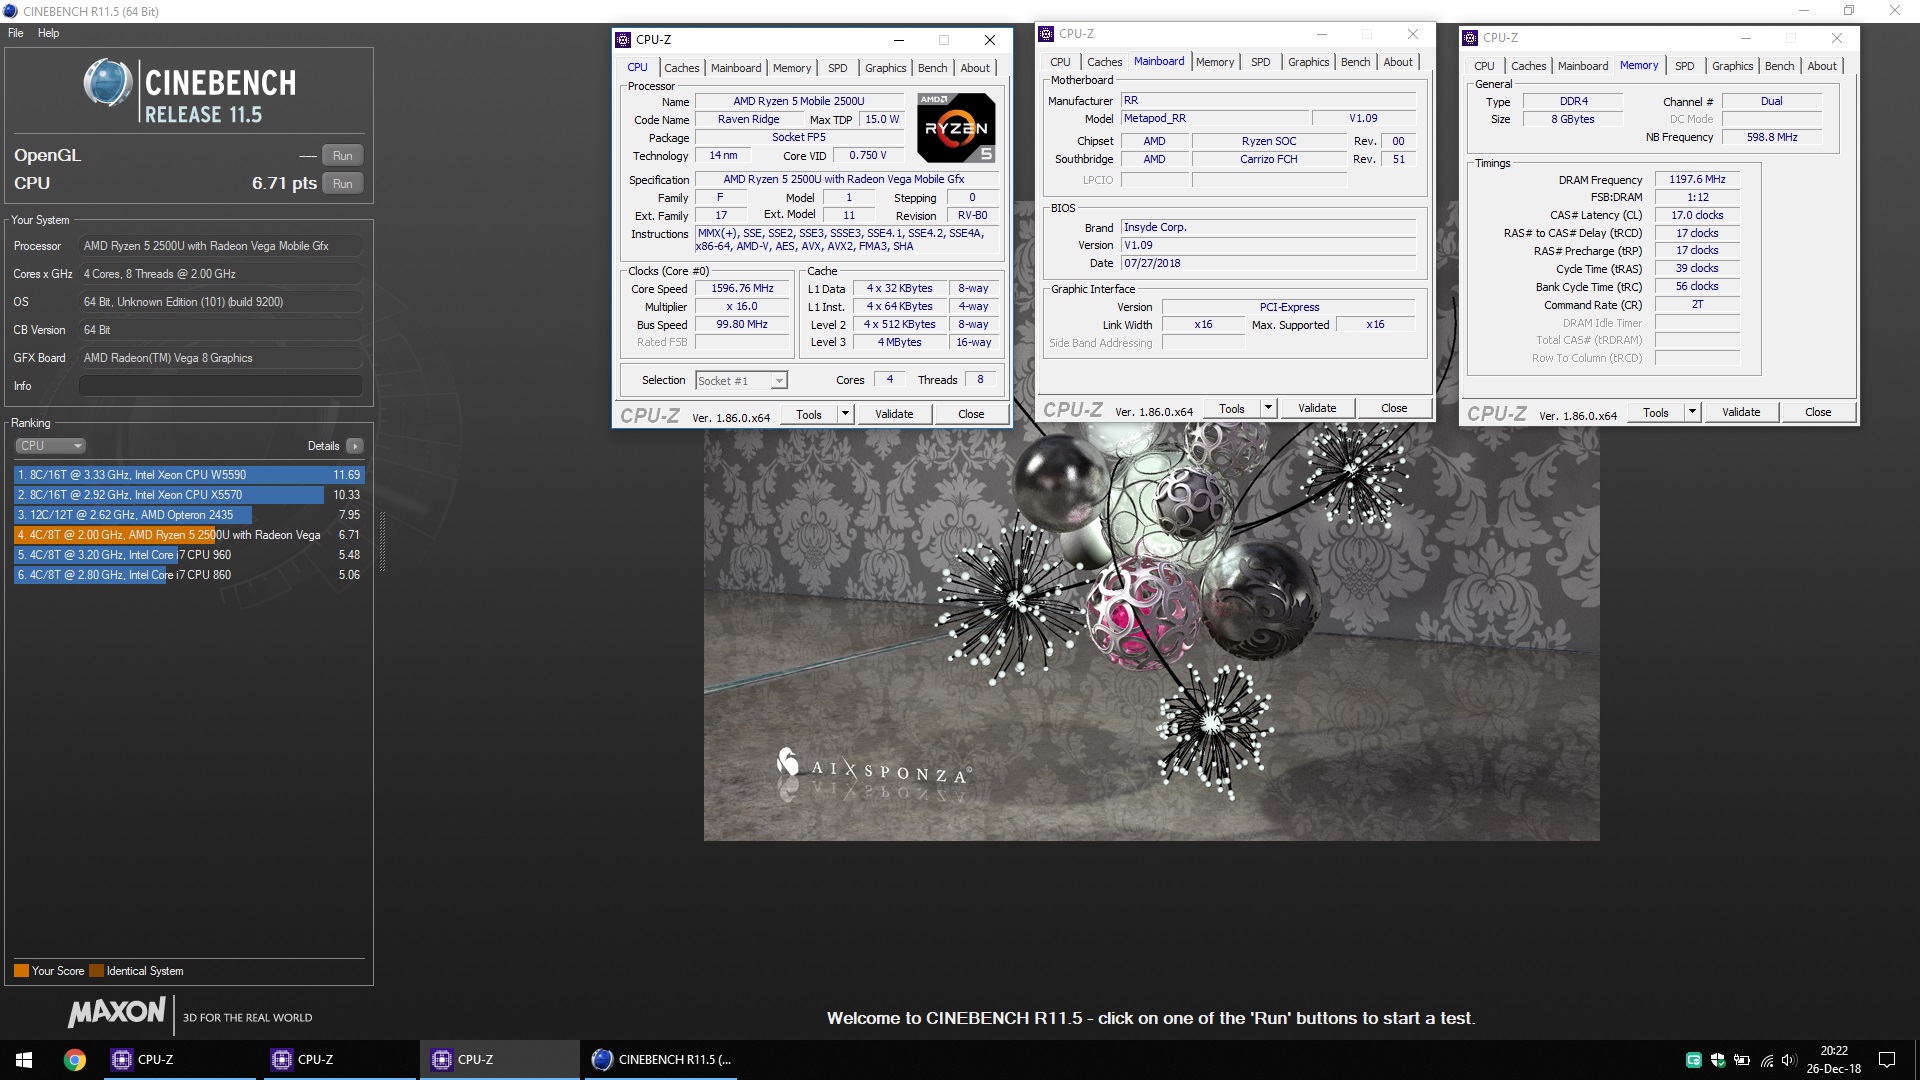Image resolution: width=1920 pixels, height=1080 pixels.
Task: Click Validate in Memory window
Action: click(x=1740, y=412)
